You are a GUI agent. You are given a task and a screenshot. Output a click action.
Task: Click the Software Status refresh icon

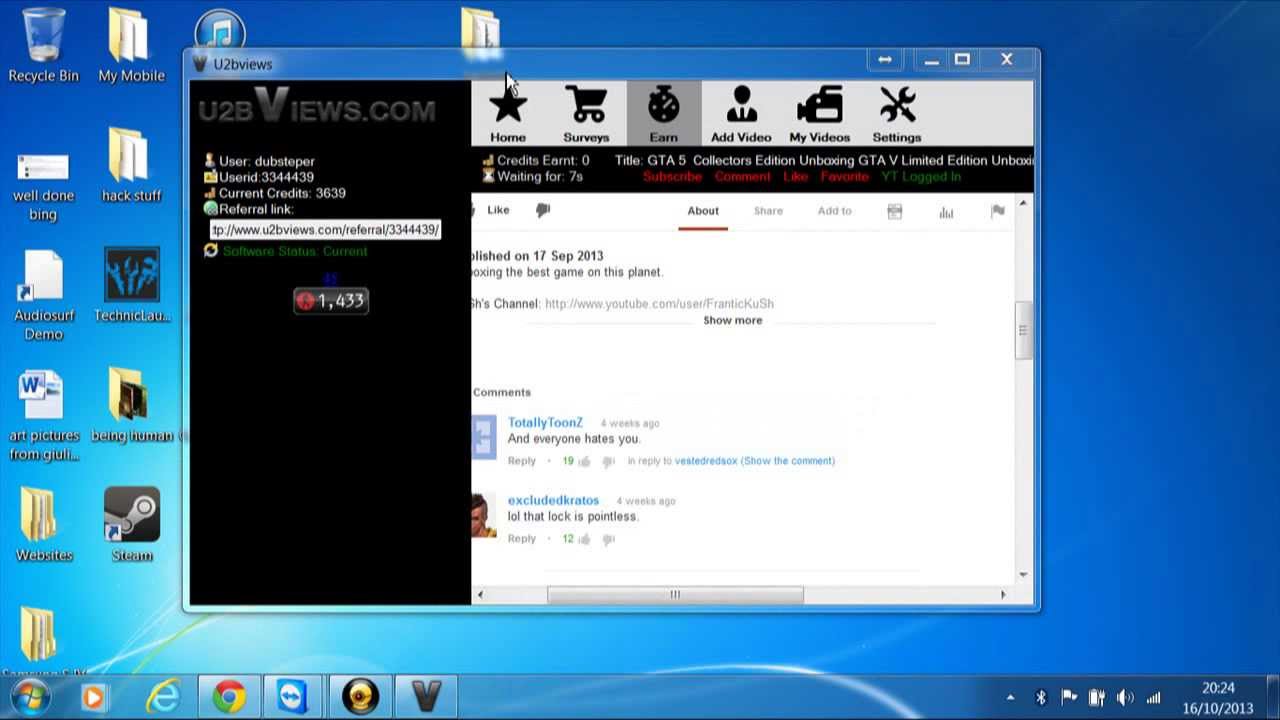click(x=211, y=251)
